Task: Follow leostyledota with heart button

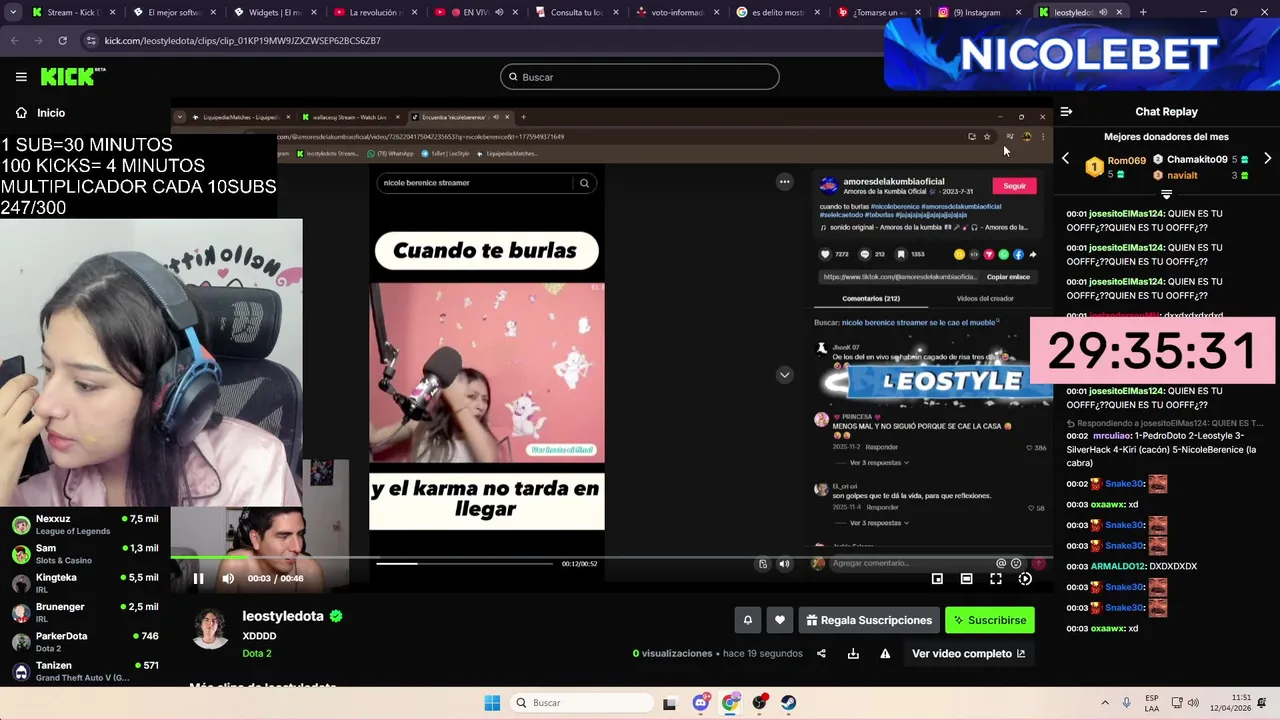Action: (x=780, y=620)
